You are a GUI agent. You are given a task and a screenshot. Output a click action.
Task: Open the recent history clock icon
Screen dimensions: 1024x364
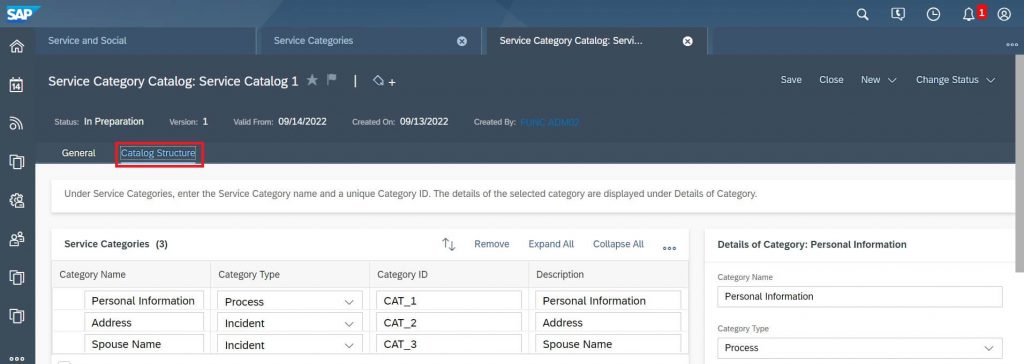[934, 14]
